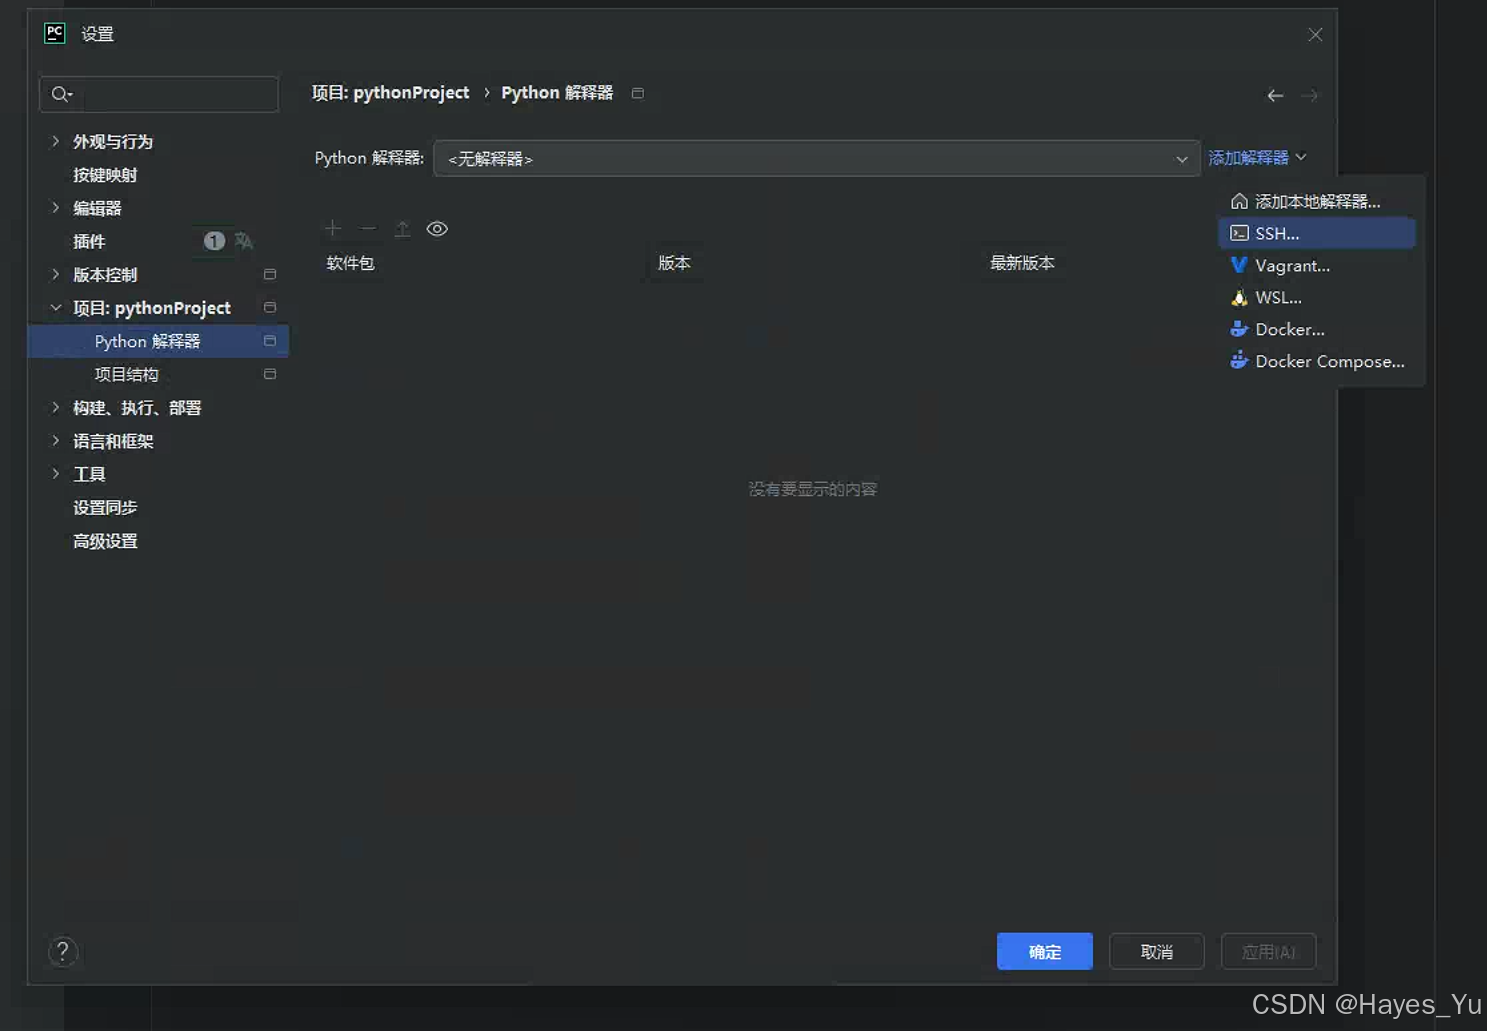The image size is (1487, 1031).
Task: Click the WSL penguin icon
Action: pos(1239,297)
